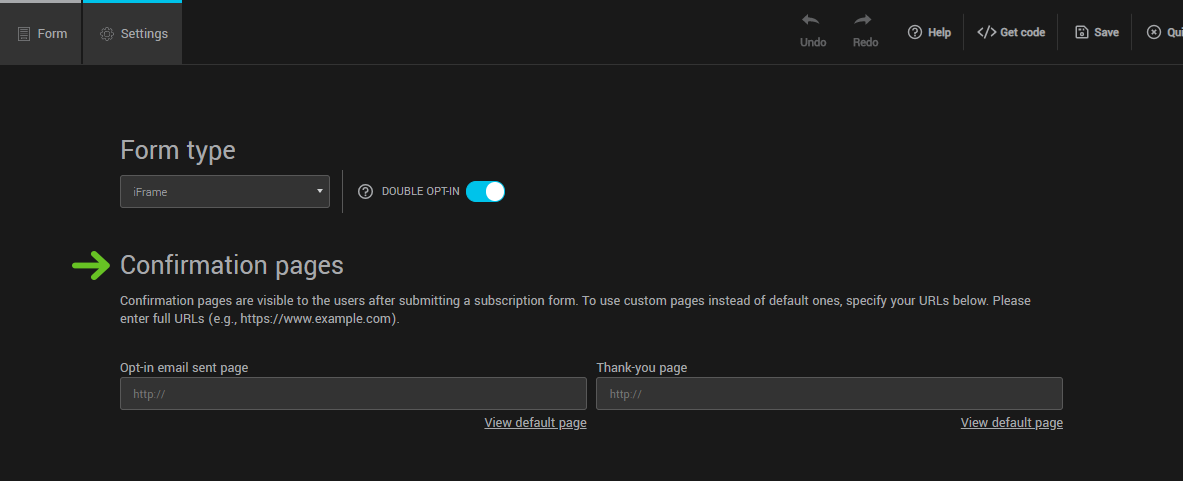Click the DOUBLE OPT-IN label text
Viewport: 1183px width, 481px height.
coord(420,191)
